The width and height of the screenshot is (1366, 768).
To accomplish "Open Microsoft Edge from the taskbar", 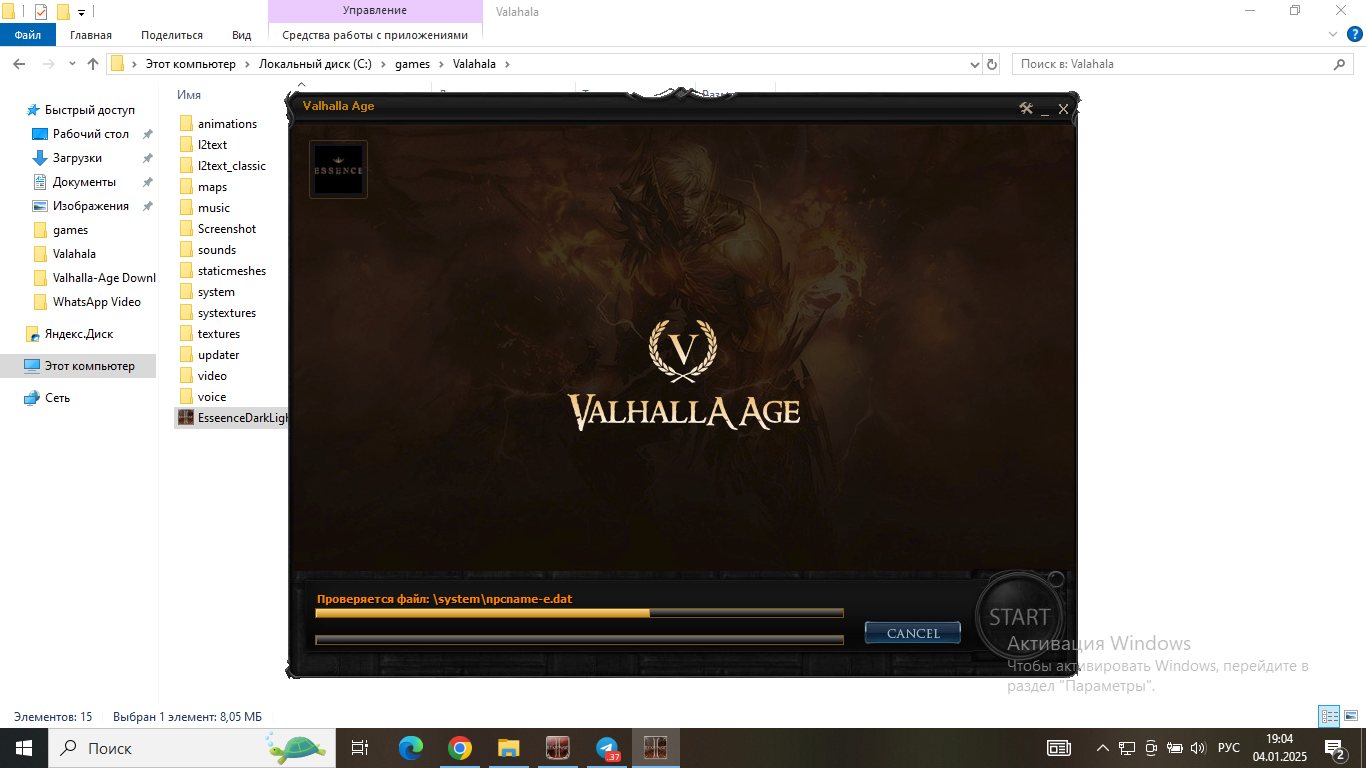I will [x=410, y=748].
